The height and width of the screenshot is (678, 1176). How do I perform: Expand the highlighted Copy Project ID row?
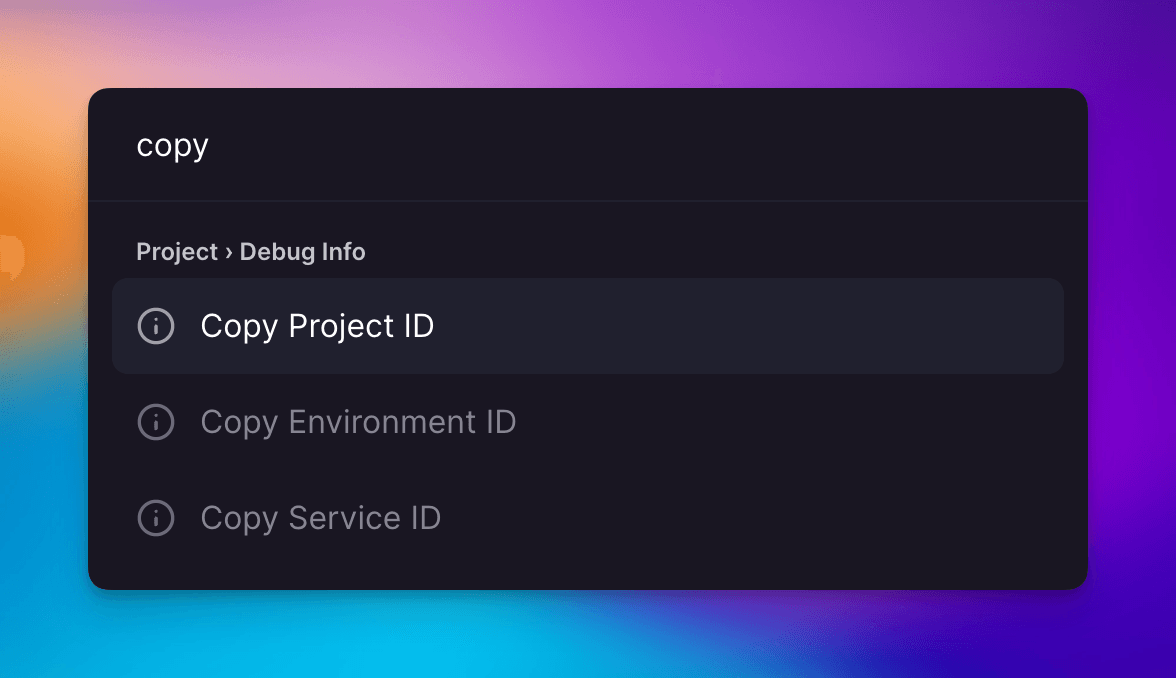pos(588,326)
